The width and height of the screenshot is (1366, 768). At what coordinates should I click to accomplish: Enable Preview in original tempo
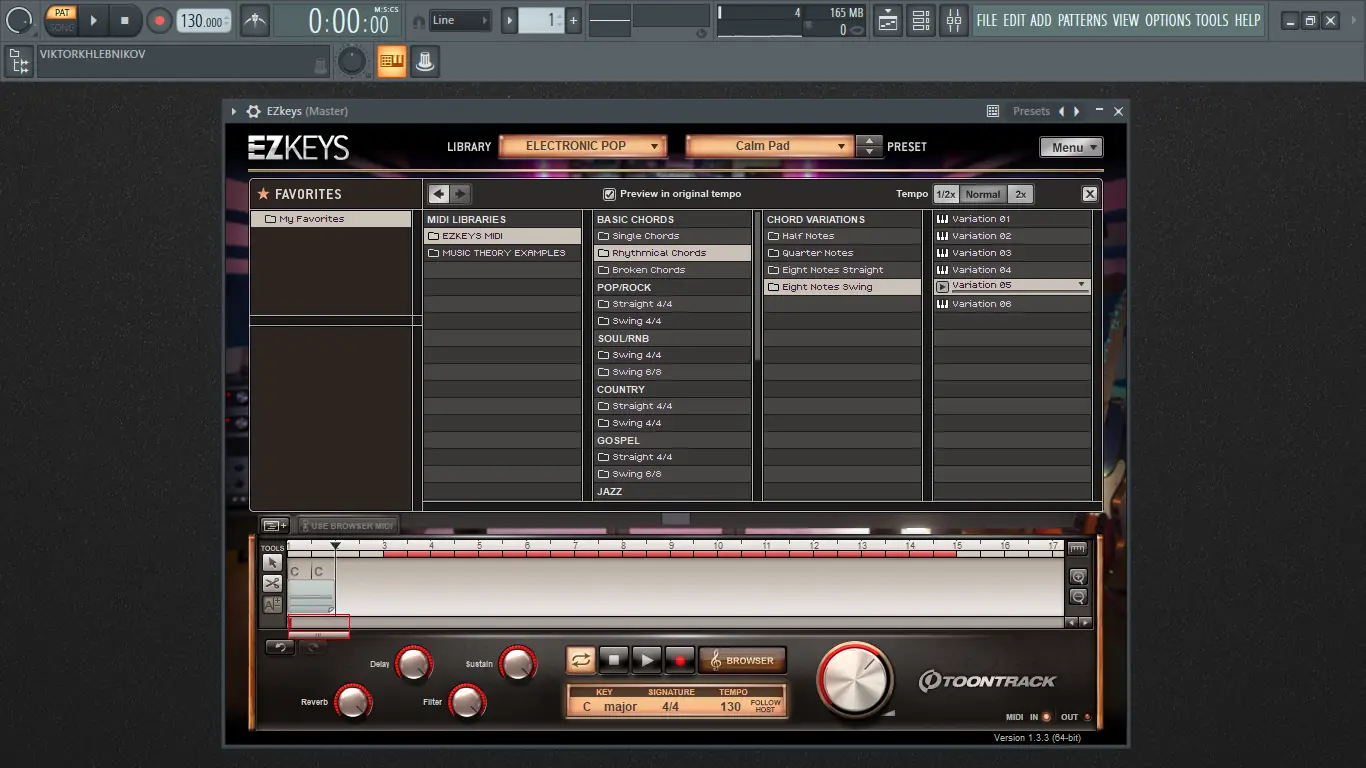tap(609, 194)
